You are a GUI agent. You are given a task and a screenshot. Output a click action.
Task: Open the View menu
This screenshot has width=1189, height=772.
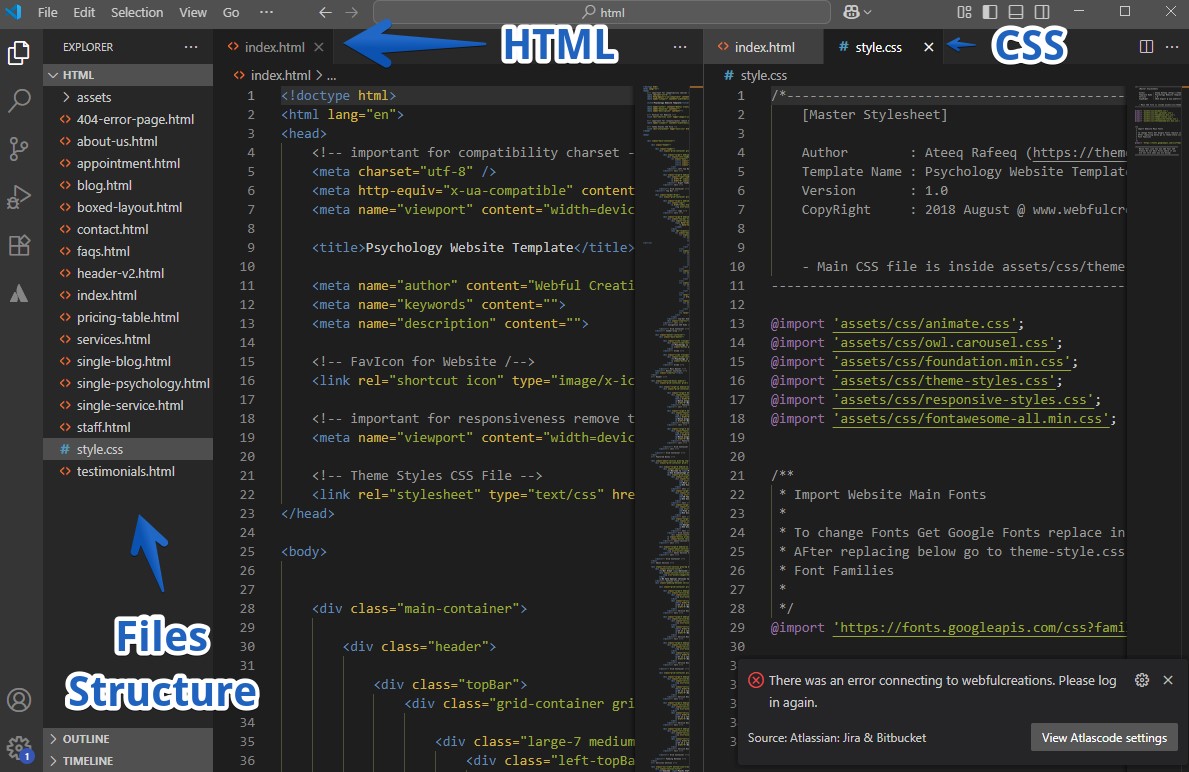click(x=192, y=12)
